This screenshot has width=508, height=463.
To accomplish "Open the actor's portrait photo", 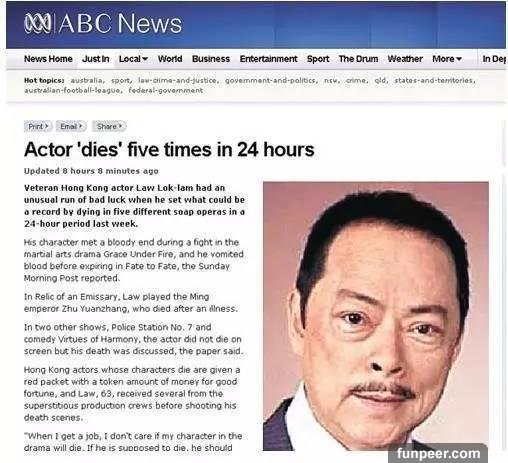I will click(x=376, y=316).
